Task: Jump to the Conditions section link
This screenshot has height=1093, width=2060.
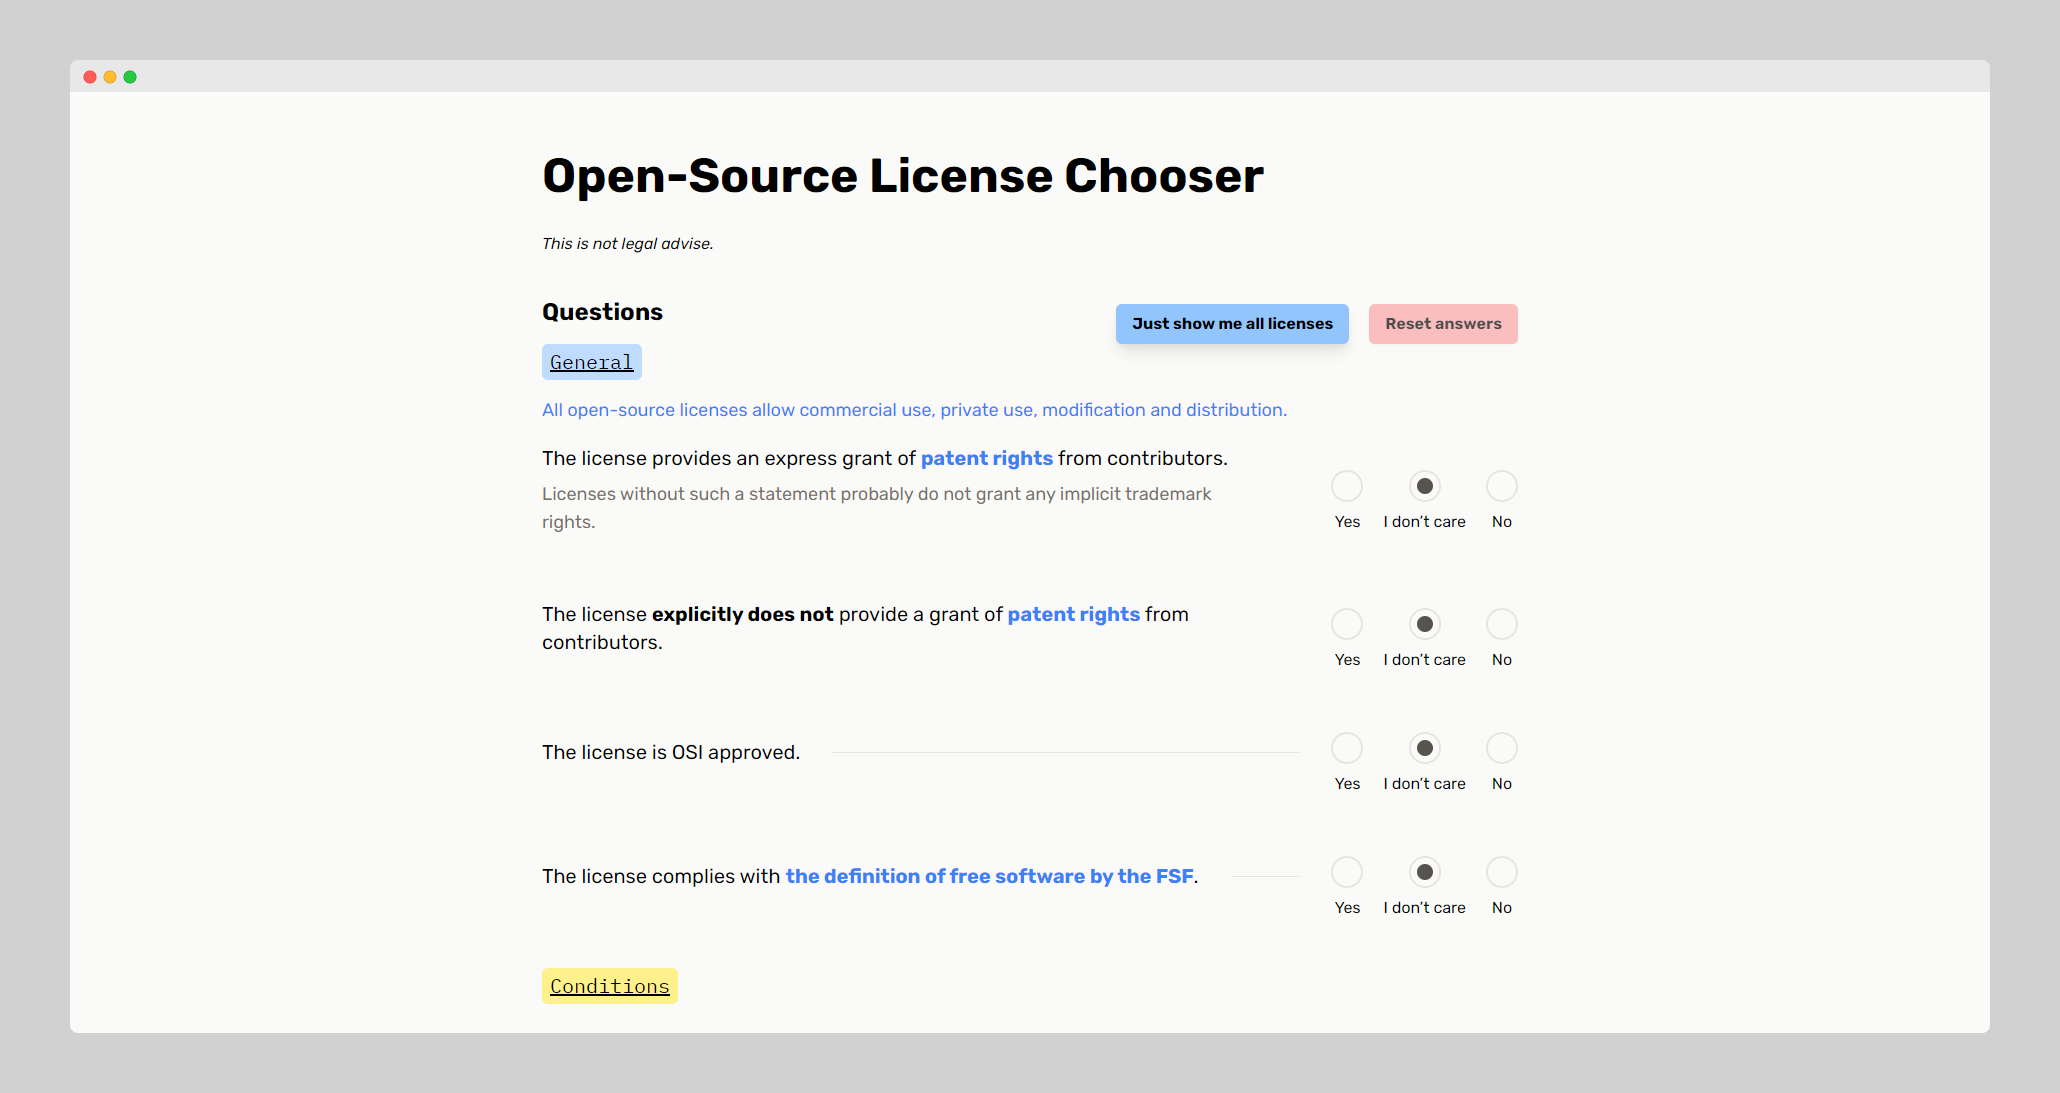Action: click(610, 986)
